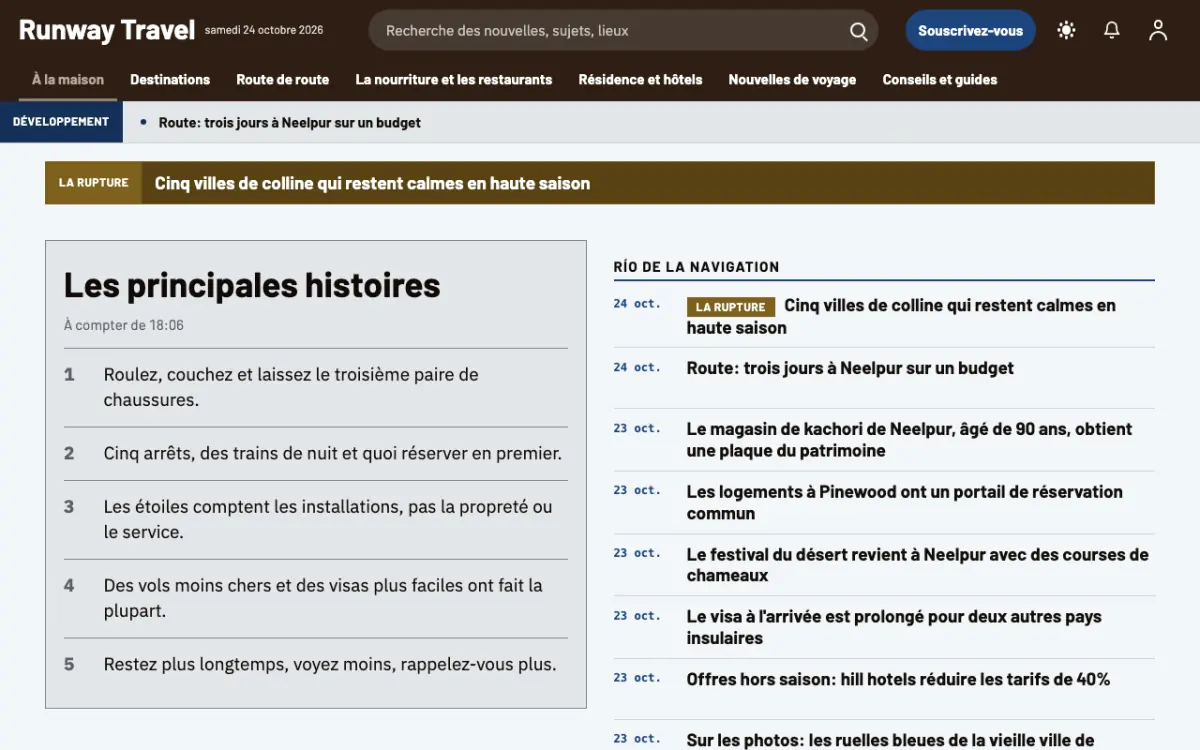Viewport: 1200px width, 750px height.
Task: Toggle the light/dark theme sun icon
Action: pos(1066,30)
